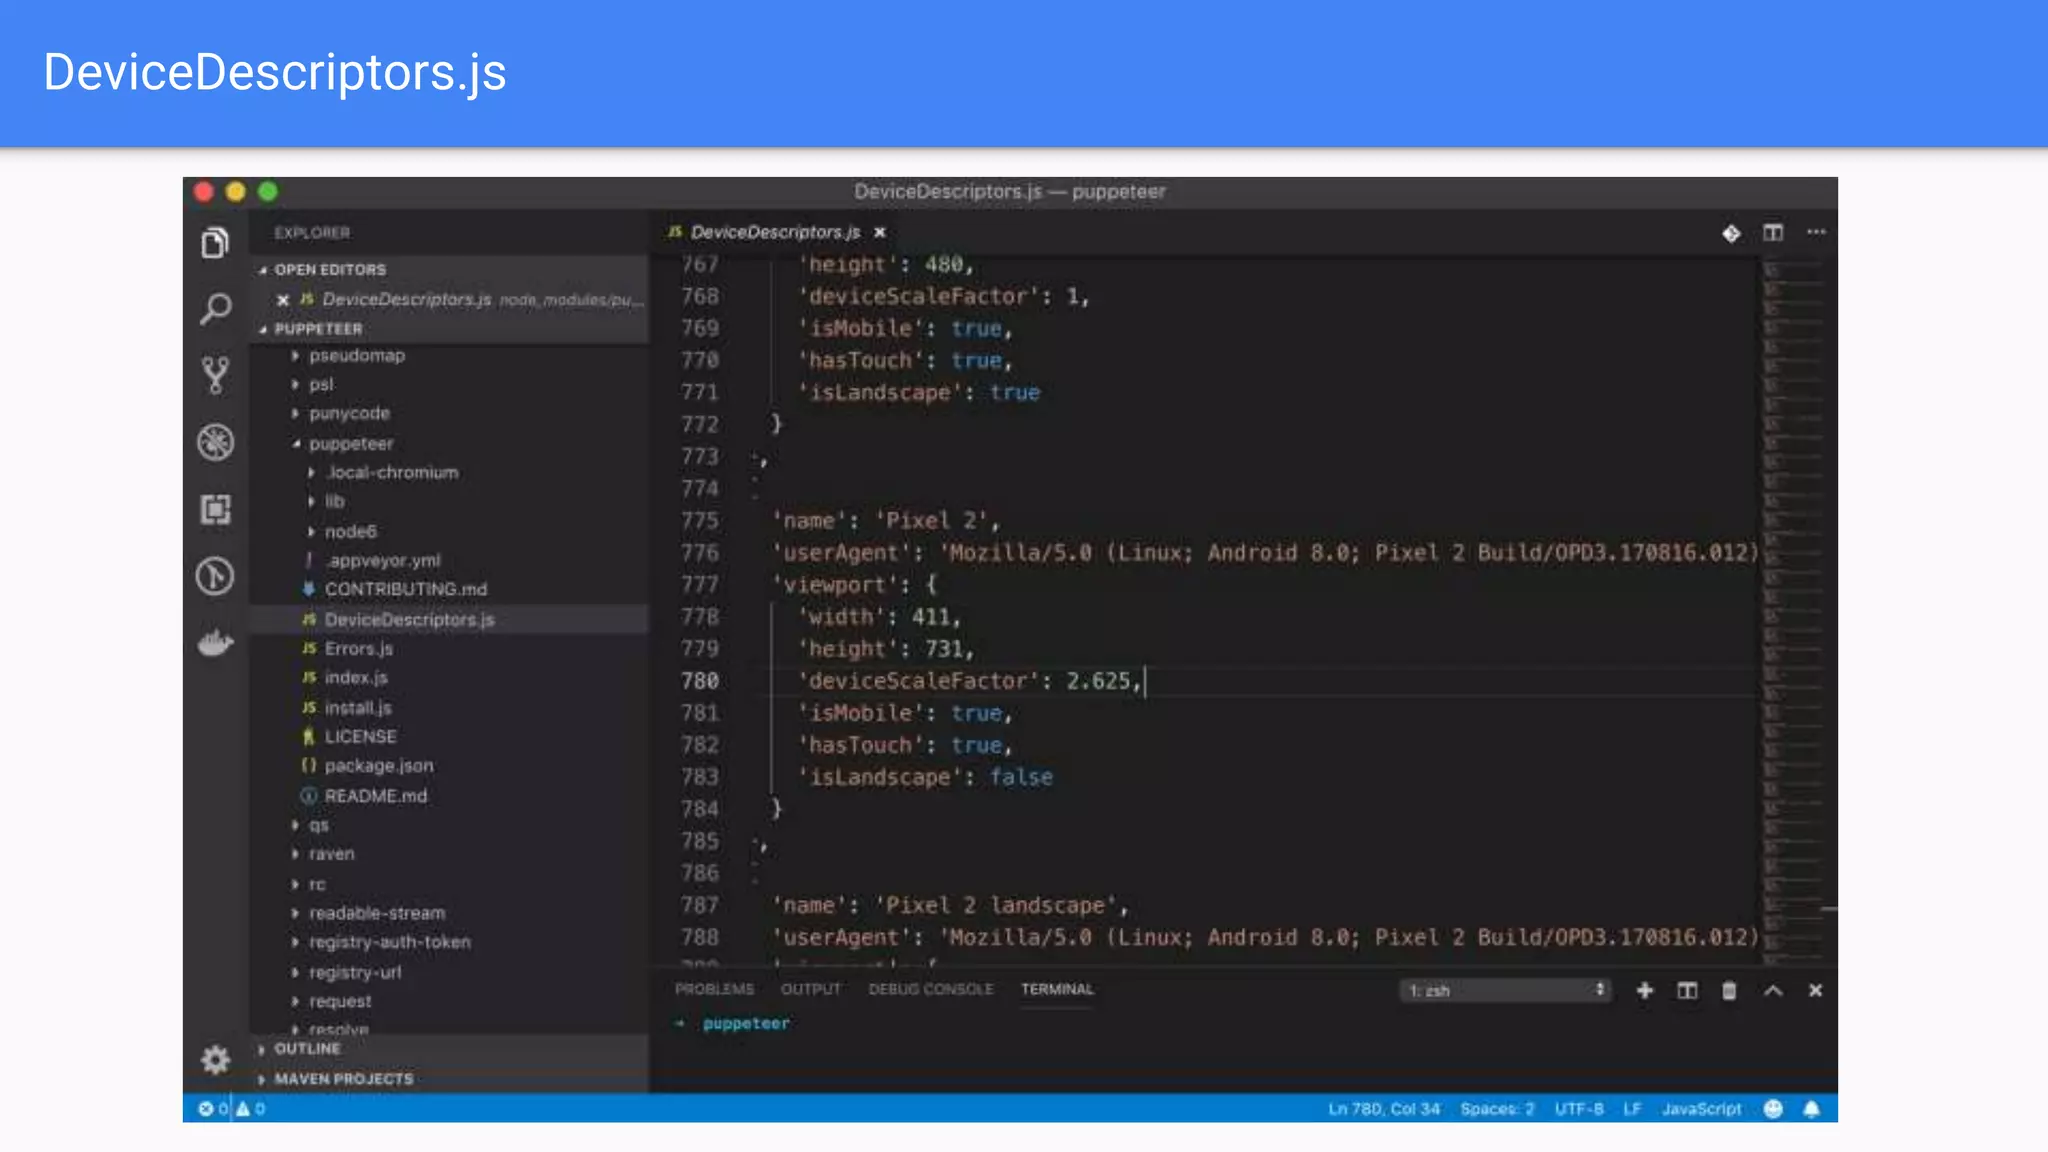The image size is (2048, 1152).
Task: Open the Manage gear menu
Action: tap(215, 1060)
